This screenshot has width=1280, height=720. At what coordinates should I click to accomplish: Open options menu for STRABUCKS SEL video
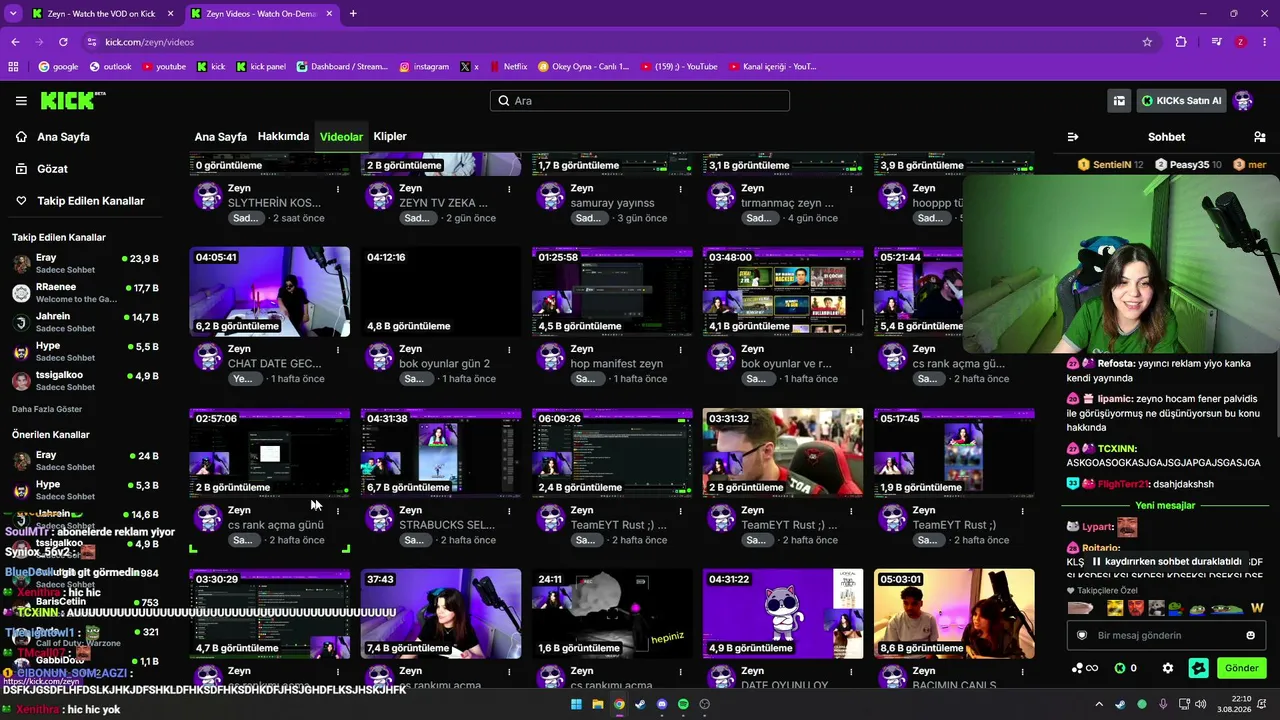pyautogui.click(x=509, y=511)
